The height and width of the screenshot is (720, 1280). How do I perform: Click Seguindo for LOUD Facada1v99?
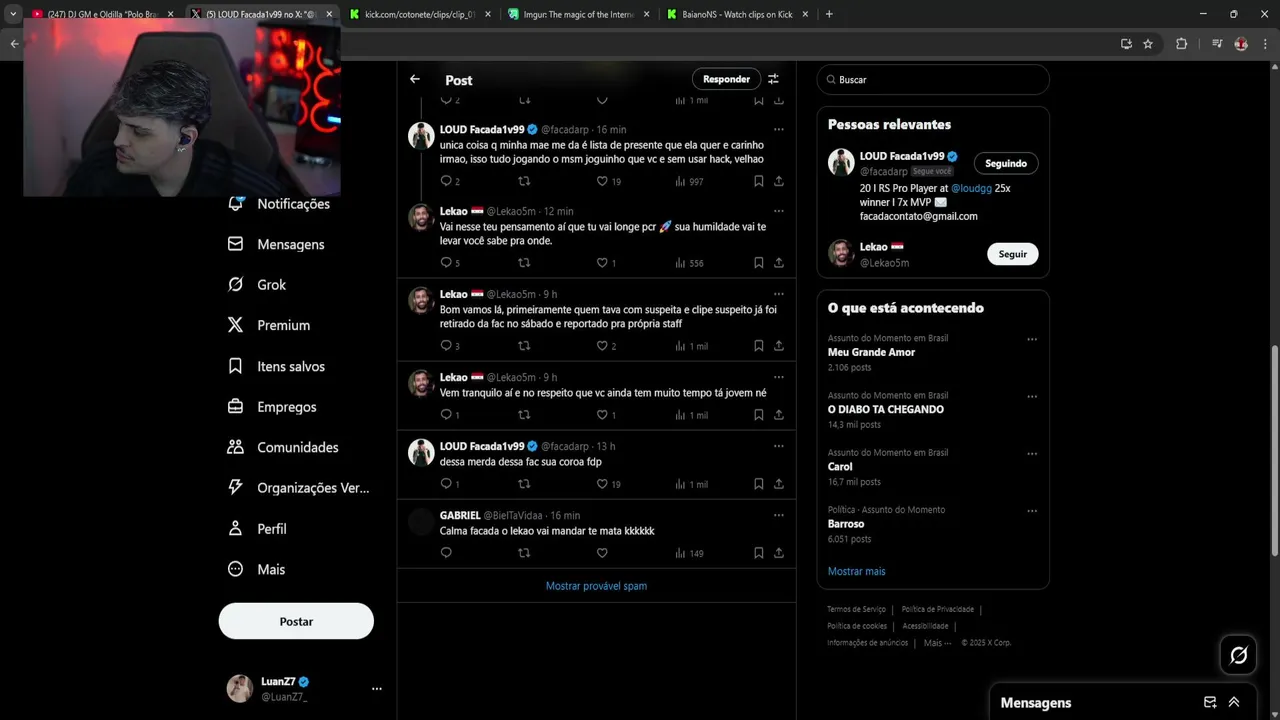click(1005, 163)
